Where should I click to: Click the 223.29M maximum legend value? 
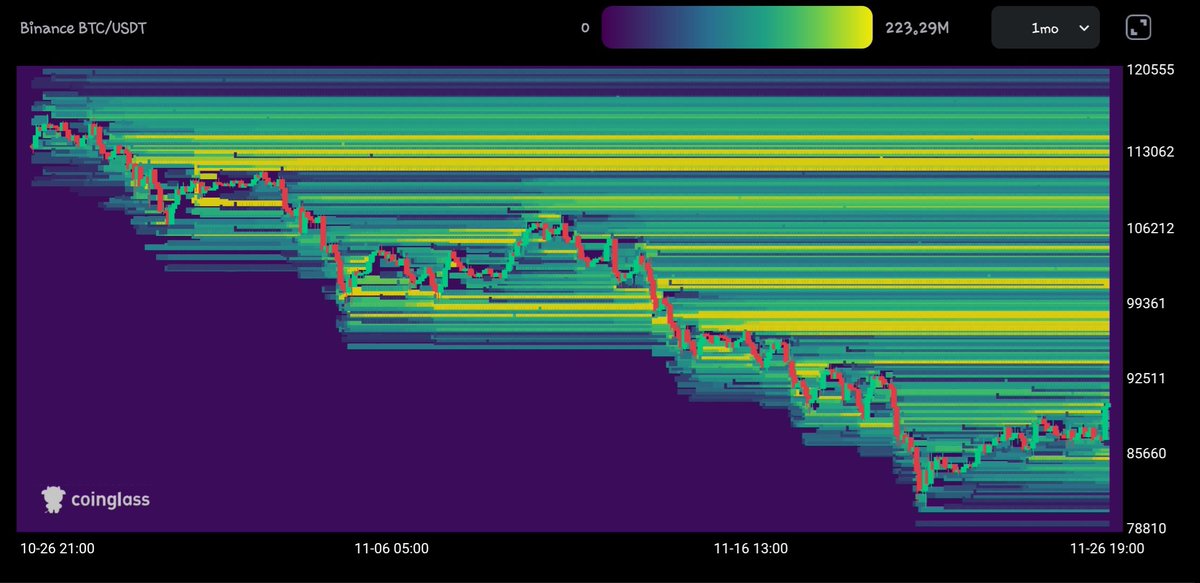tap(917, 28)
